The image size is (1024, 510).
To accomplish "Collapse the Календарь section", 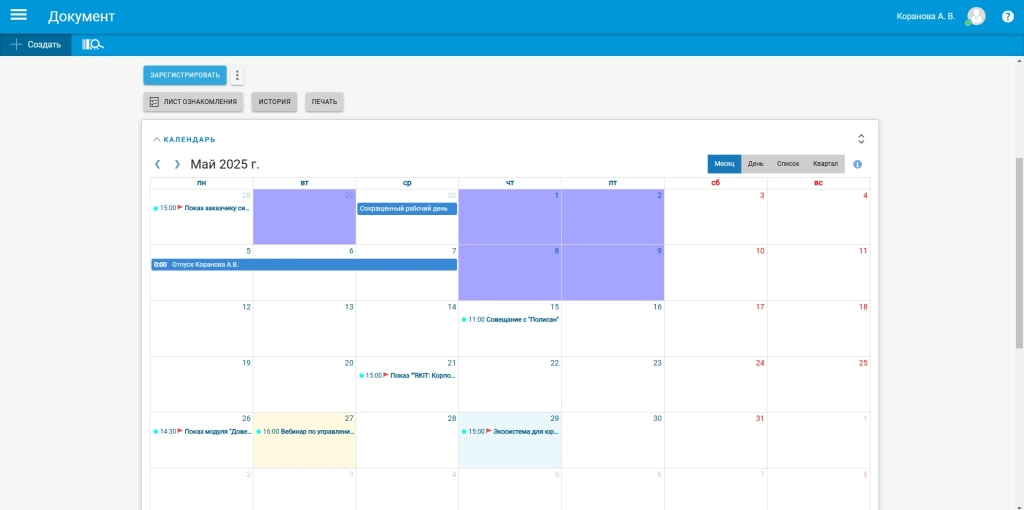I will 184,140.
